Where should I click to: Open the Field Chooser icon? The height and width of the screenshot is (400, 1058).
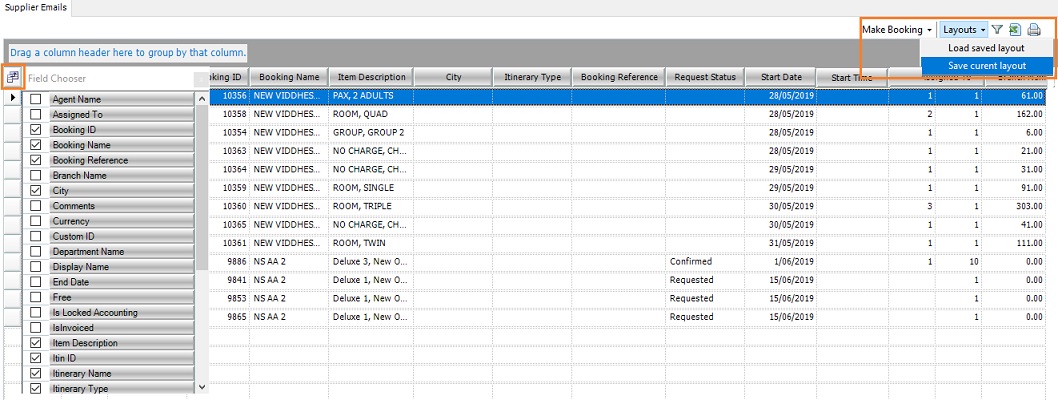click(x=12, y=77)
